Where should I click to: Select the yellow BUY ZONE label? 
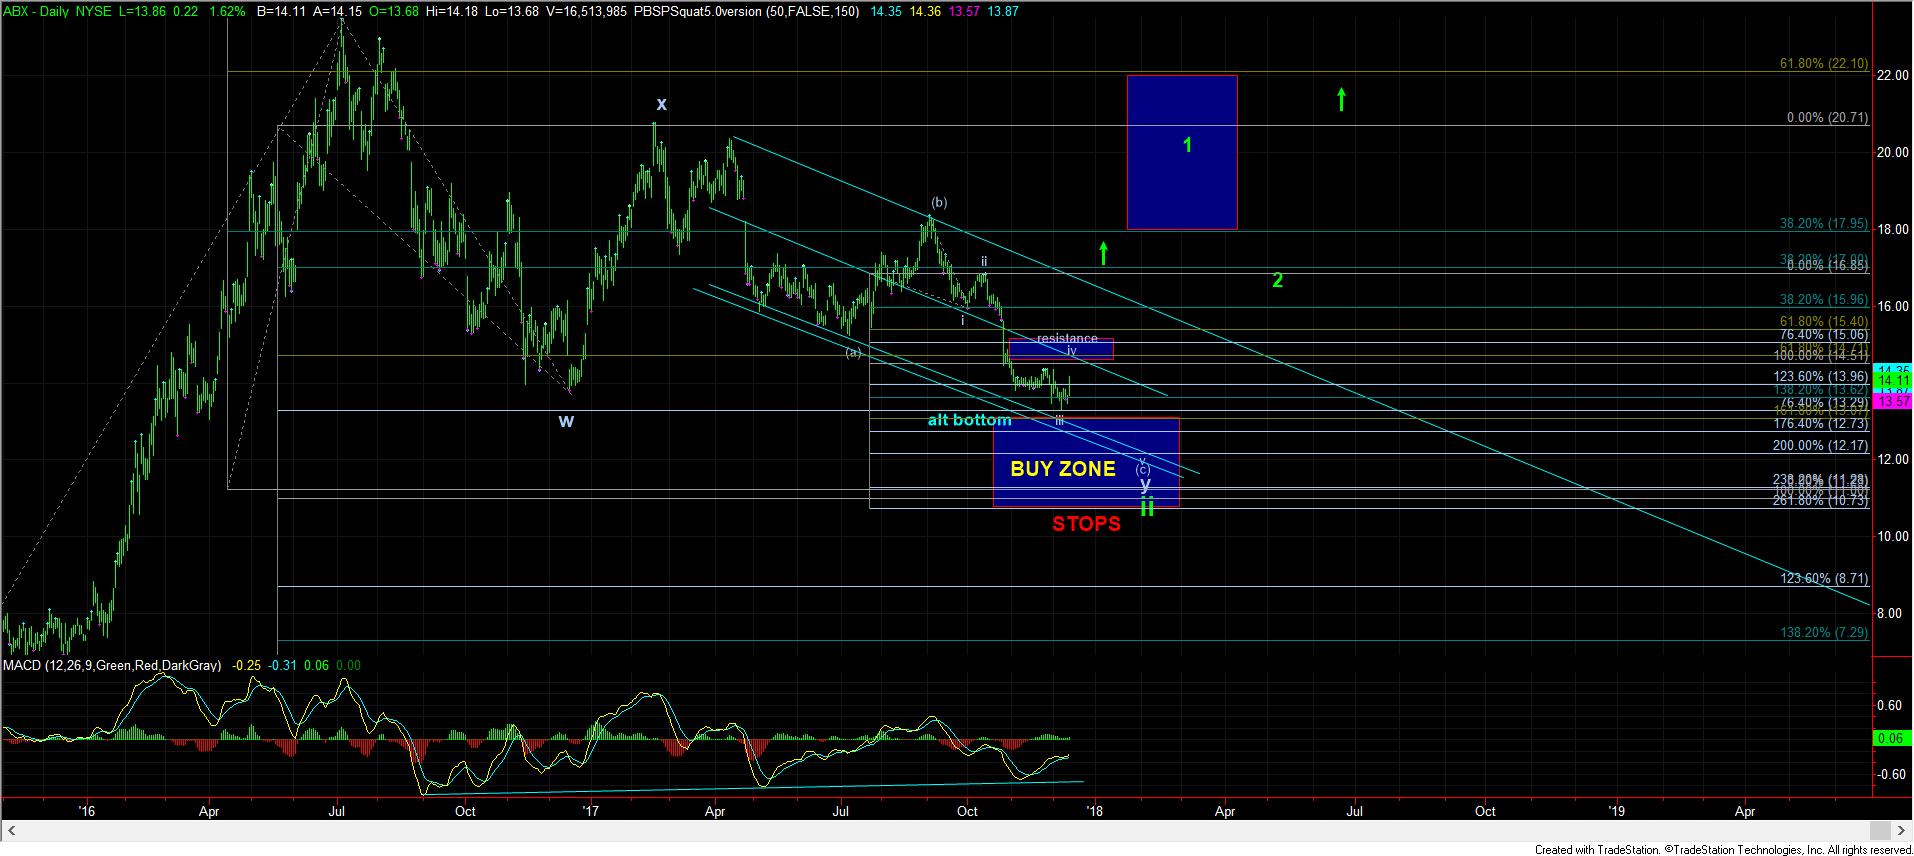click(x=1062, y=469)
